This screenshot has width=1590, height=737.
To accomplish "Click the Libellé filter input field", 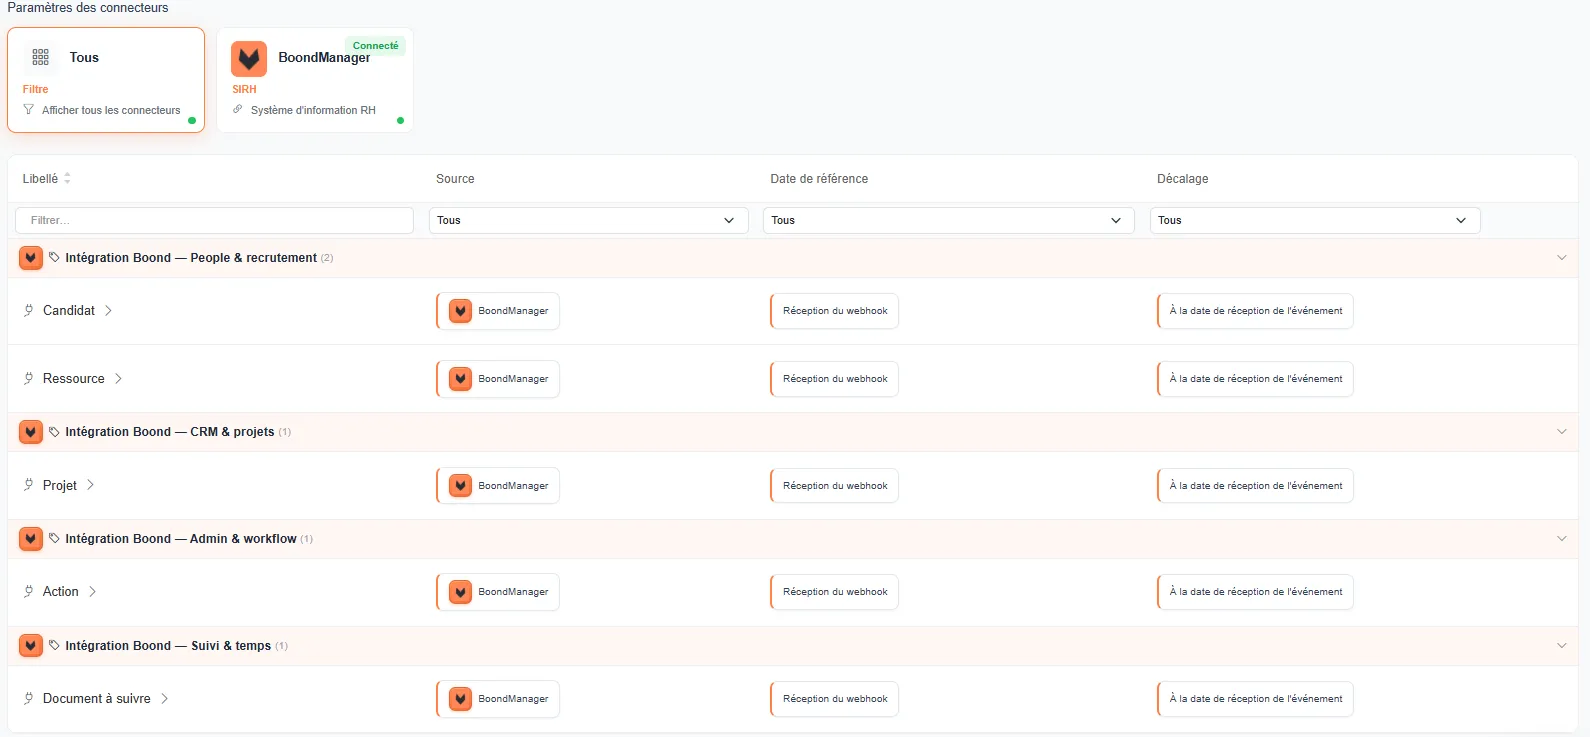I will tap(215, 220).
